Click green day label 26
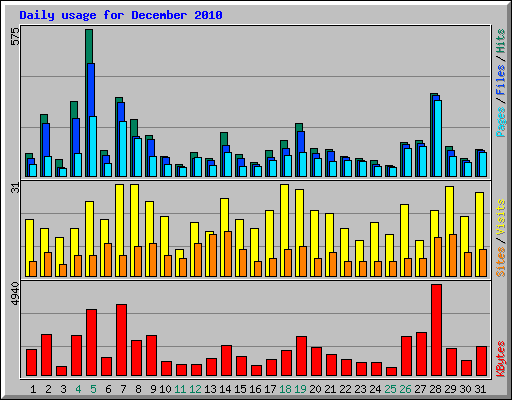Screen dimensions: 512x400 [405, 389]
